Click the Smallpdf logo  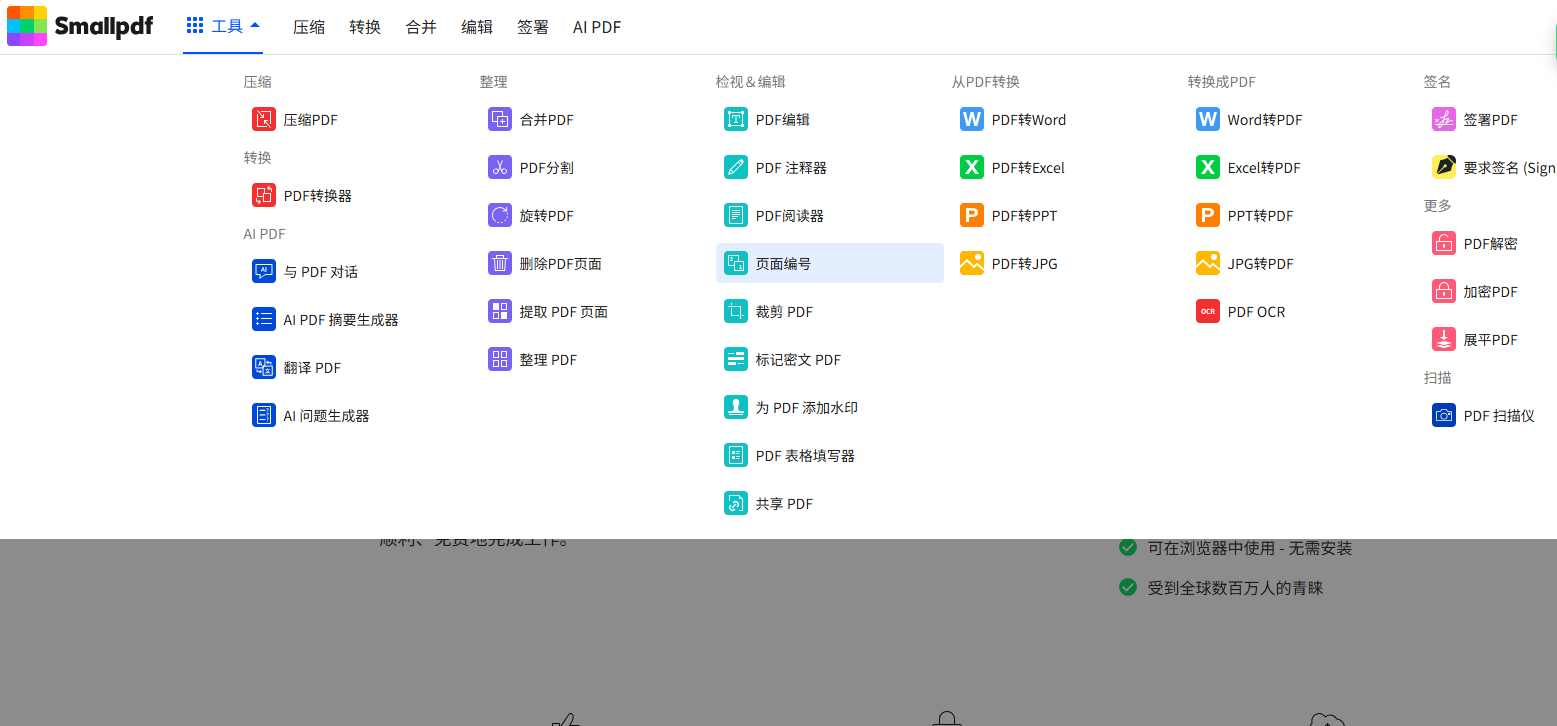click(80, 26)
